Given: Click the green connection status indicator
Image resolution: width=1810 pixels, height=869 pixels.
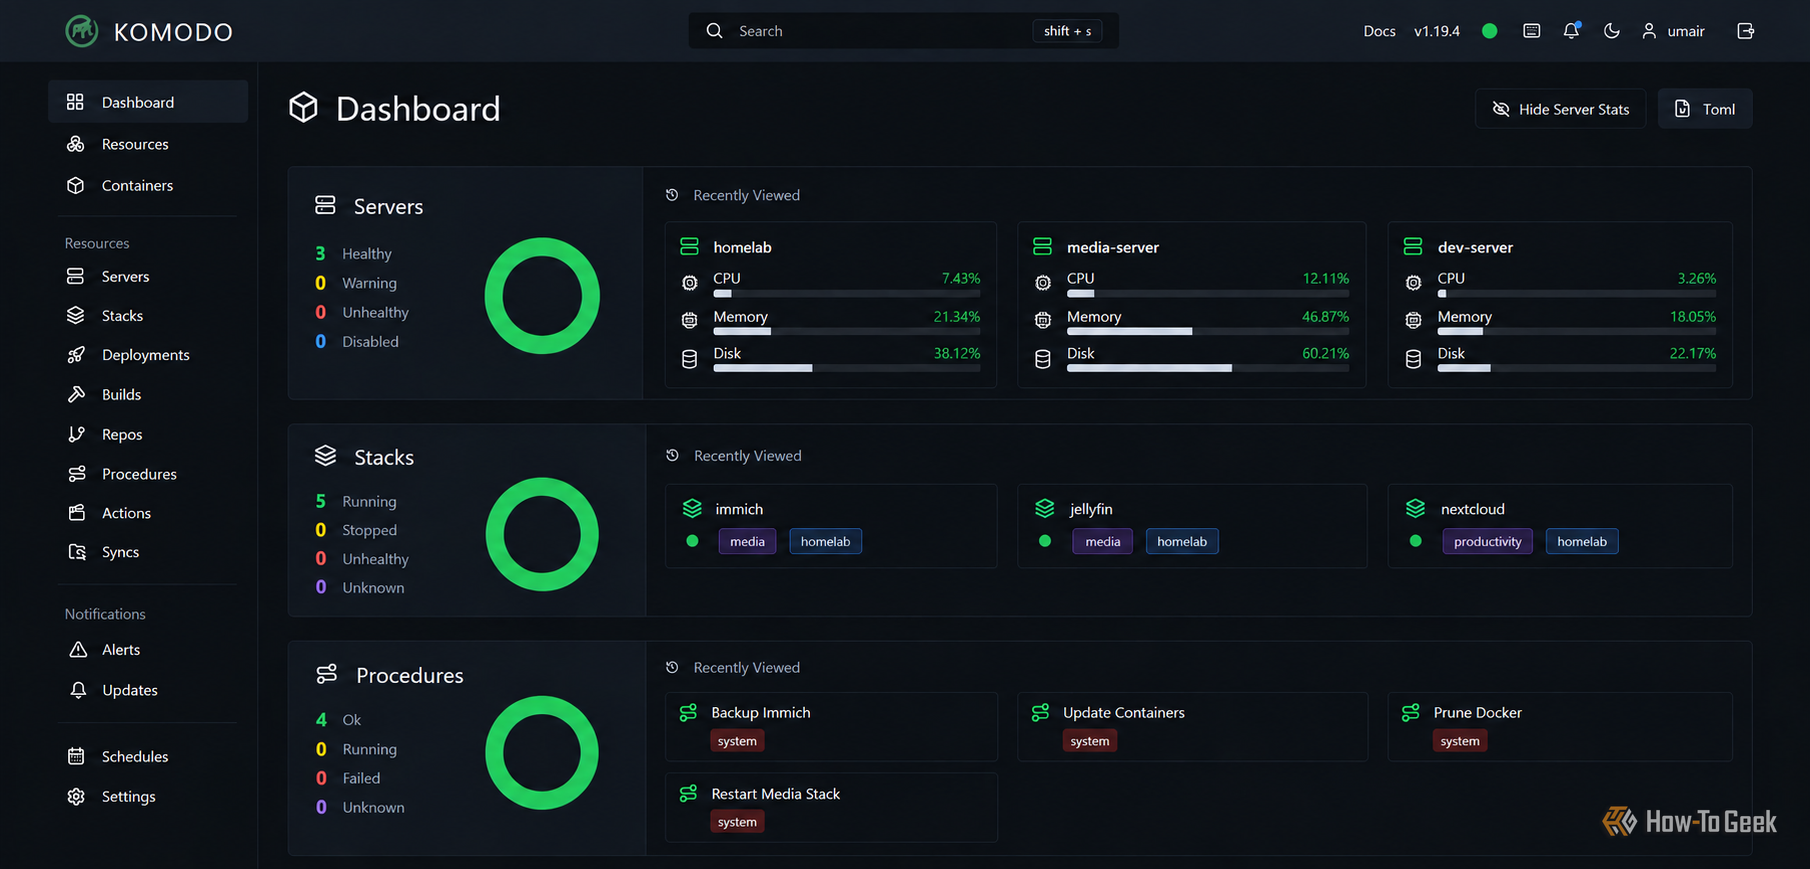Looking at the screenshot, I should click(x=1489, y=31).
